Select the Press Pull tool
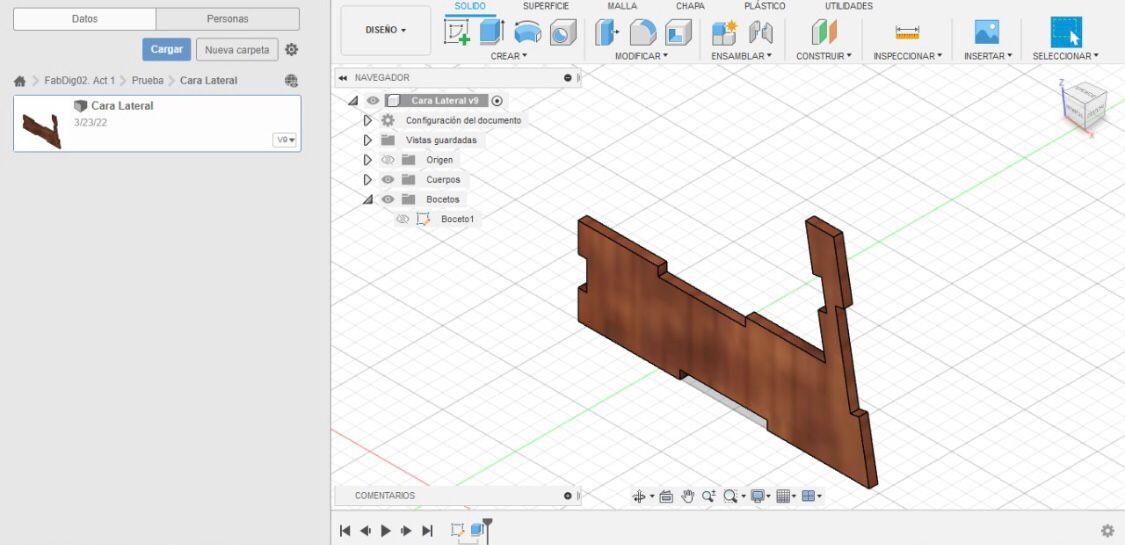The image size is (1125, 545). (607, 33)
